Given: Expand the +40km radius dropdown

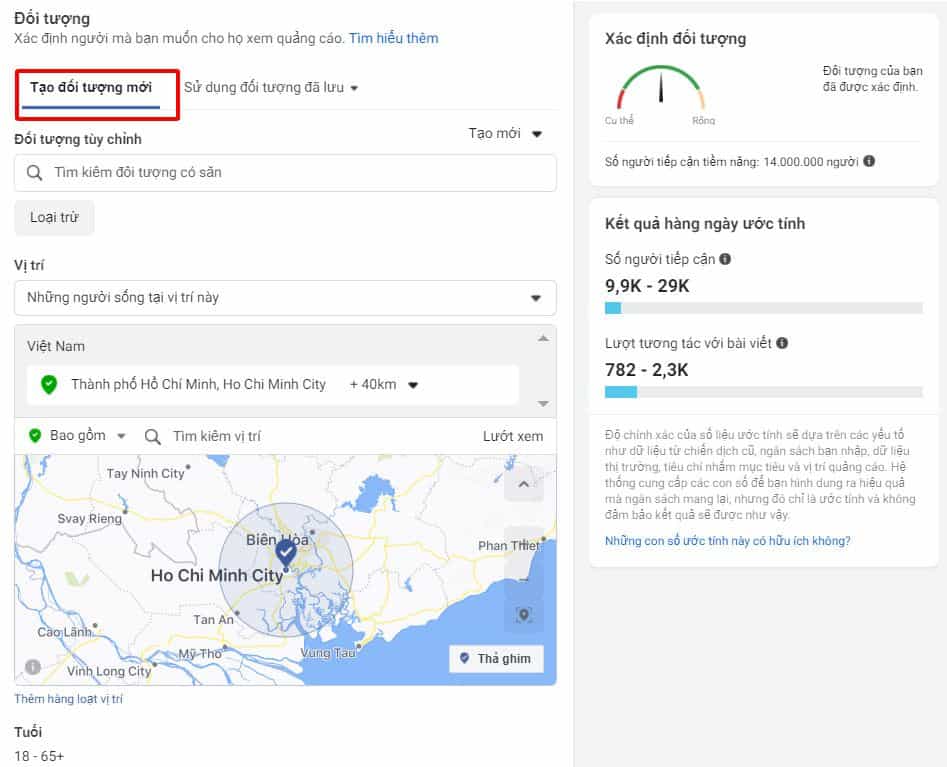Looking at the screenshot, I should [x=392, y=383].
